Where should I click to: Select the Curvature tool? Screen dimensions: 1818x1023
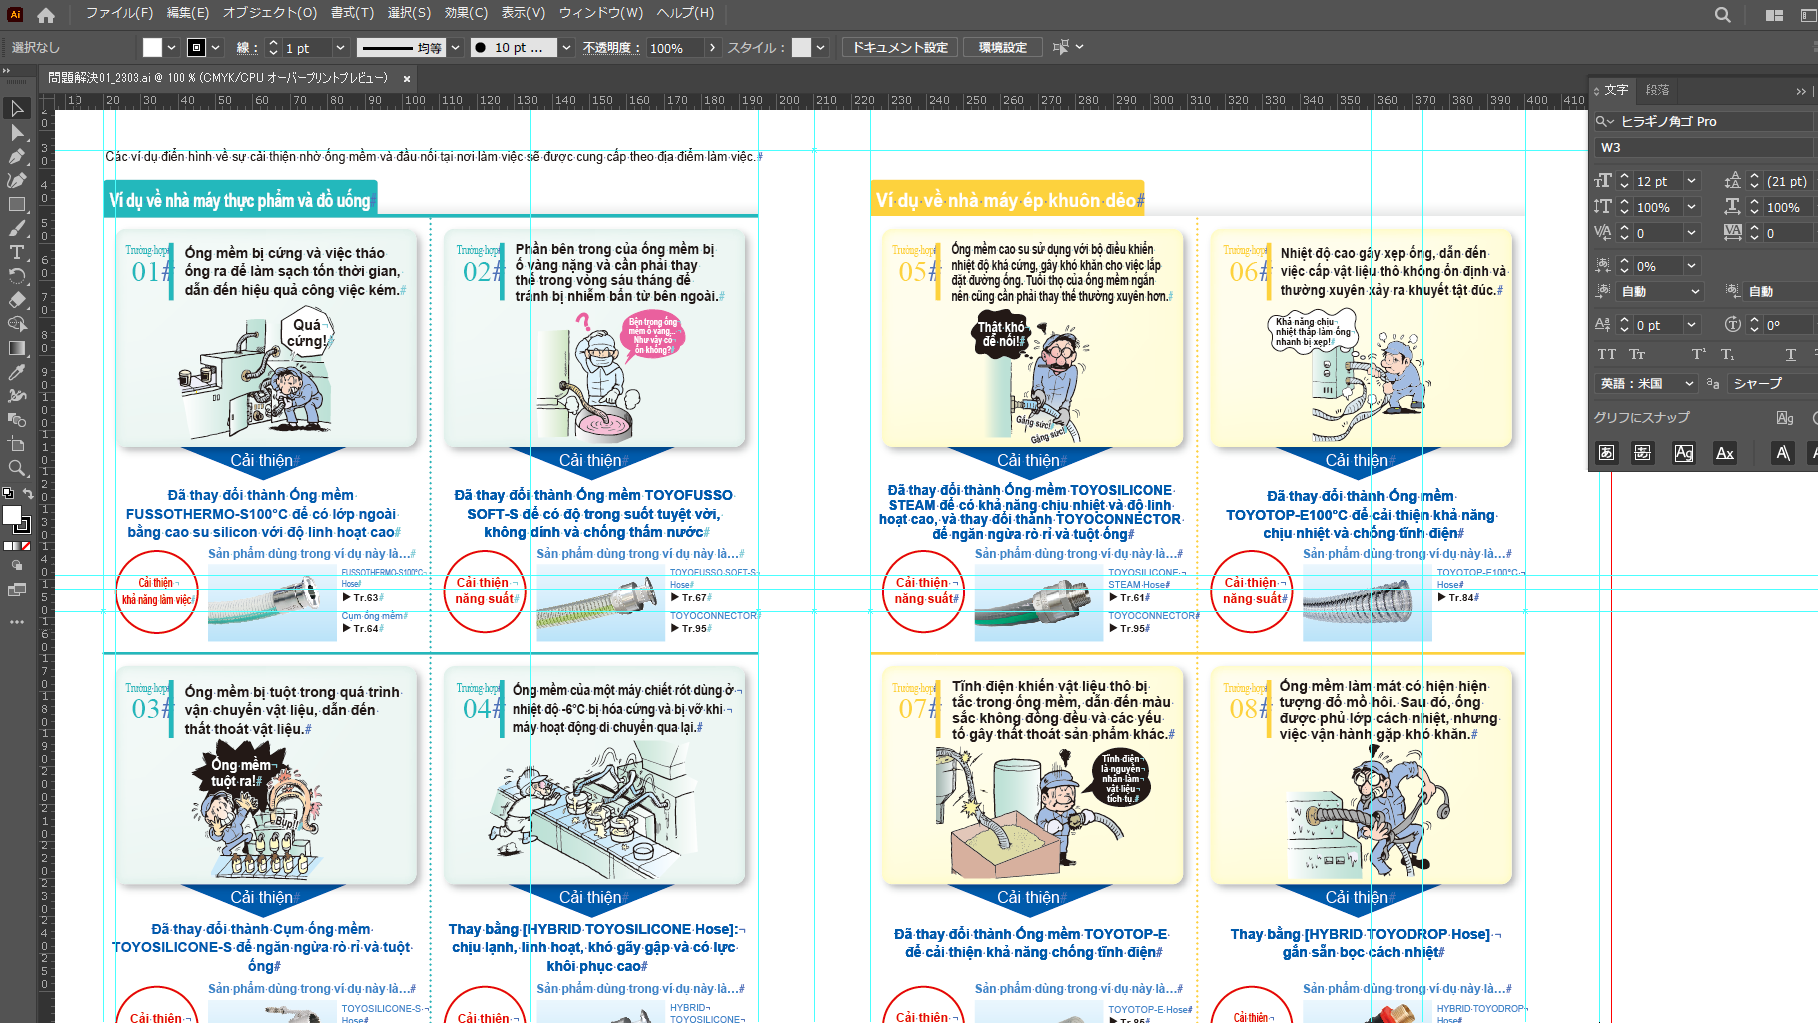[17, 180]
